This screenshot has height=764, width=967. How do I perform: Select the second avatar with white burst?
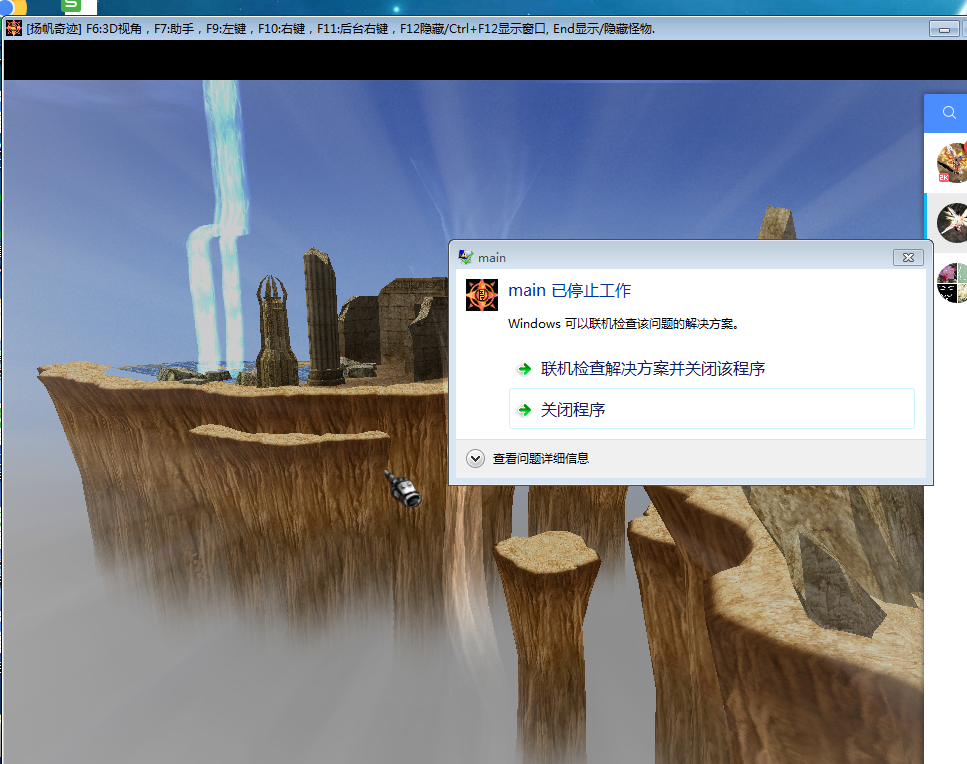(x=952, y=223)
